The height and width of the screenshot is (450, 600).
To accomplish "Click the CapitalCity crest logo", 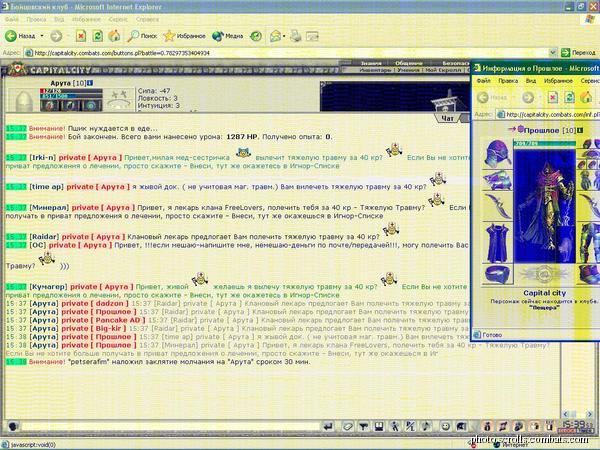I will pyautogui.click(x=16, y=69).
